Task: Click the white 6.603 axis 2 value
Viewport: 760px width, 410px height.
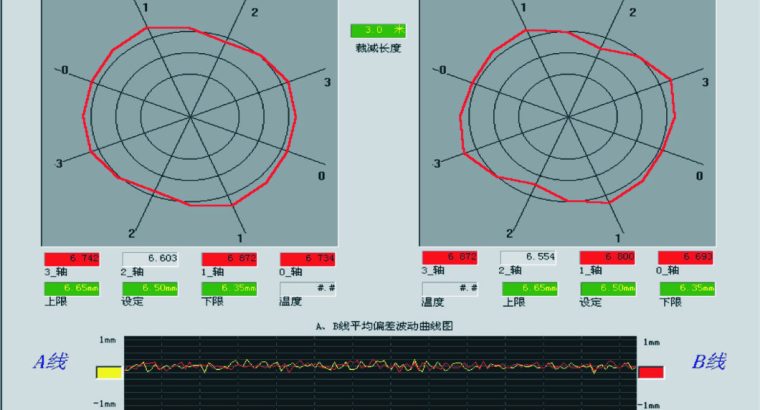Action: point(150,259)
